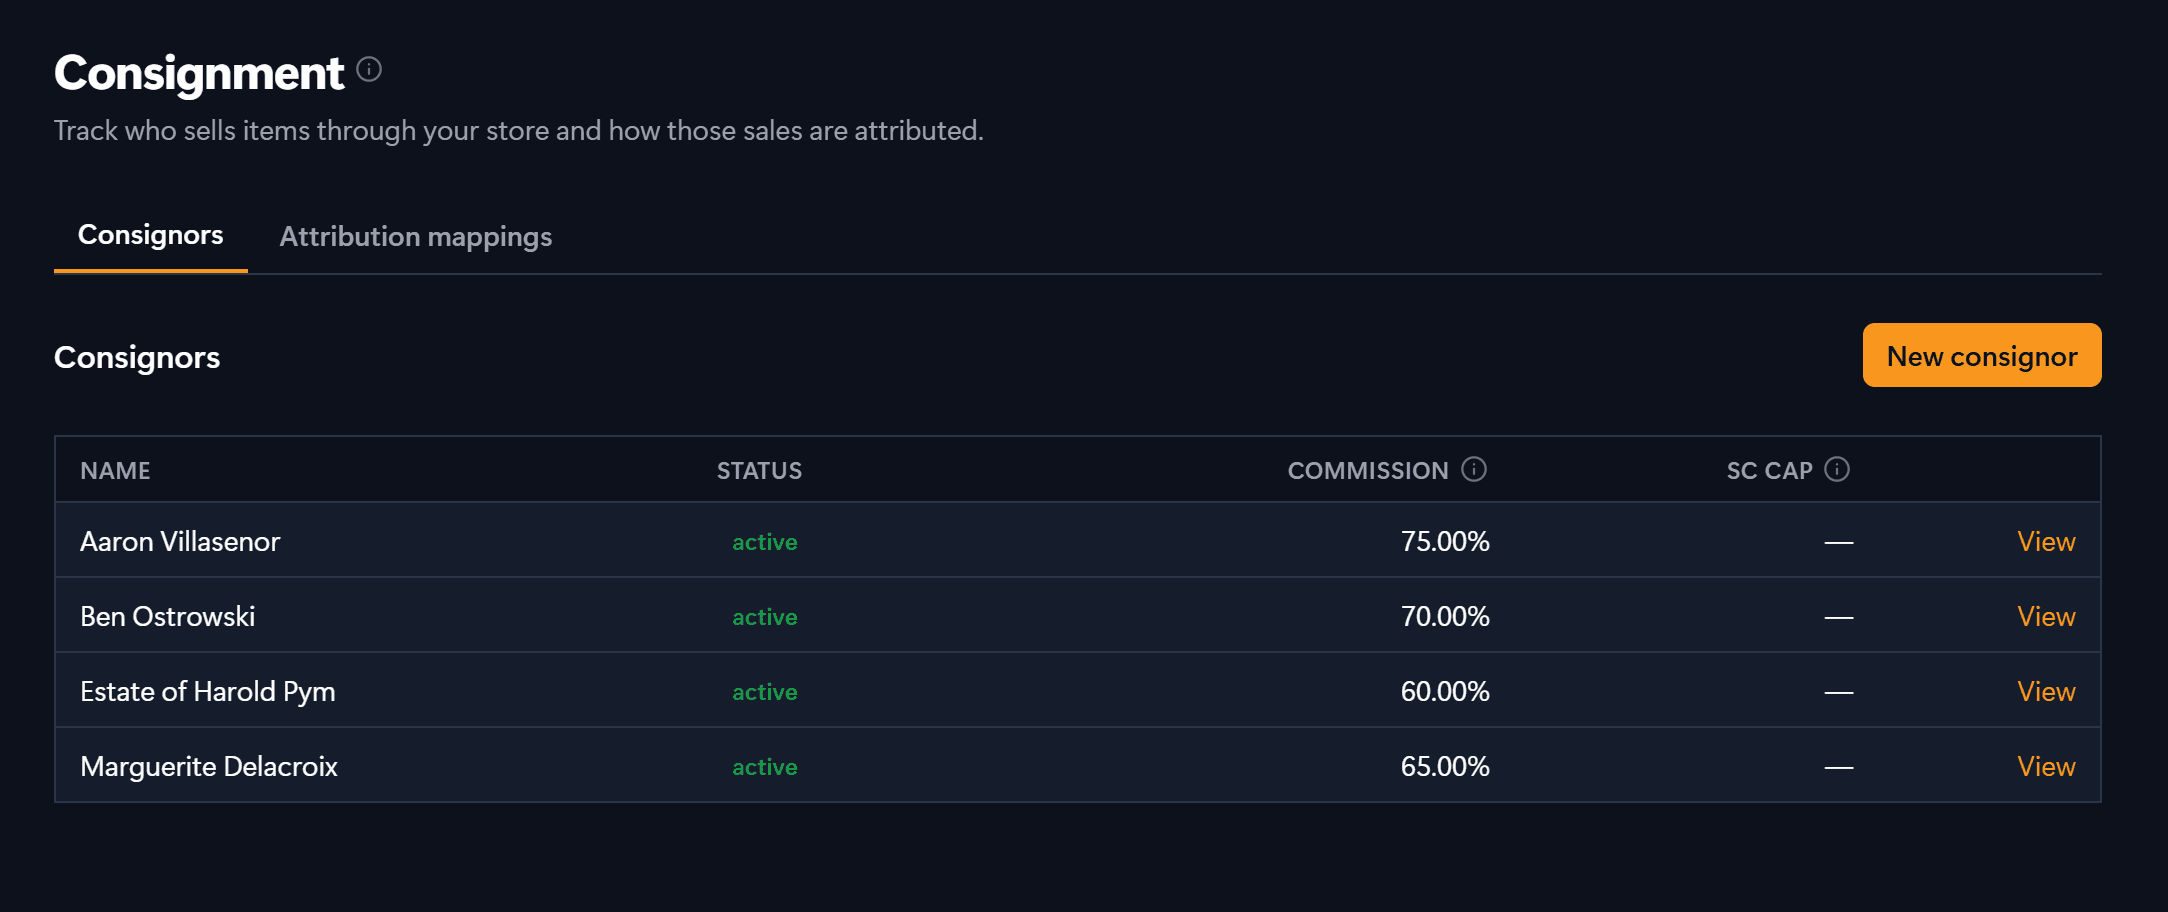Viewport: 2168px width, 912px height.
Task: Click the Consignors section heading
Action: [137, 357]
